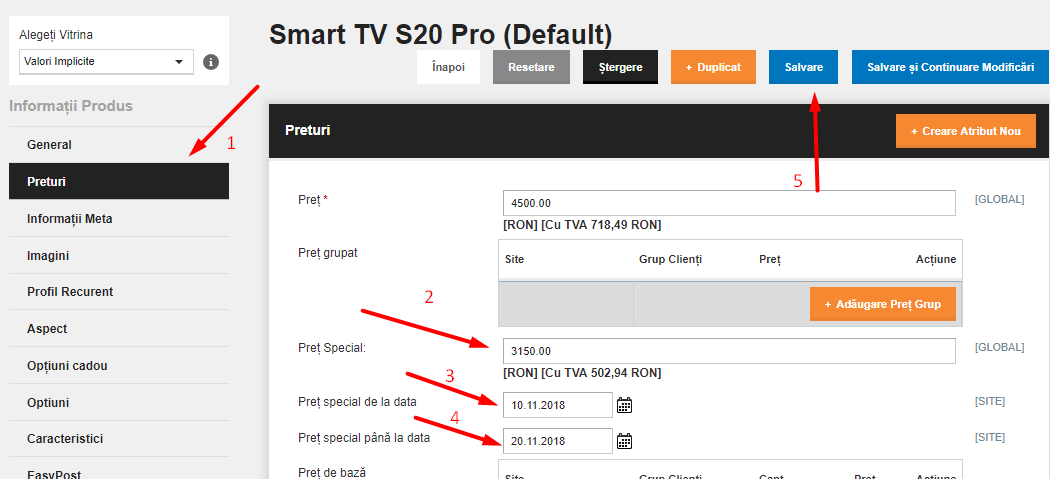The height and width of the screenshot is (479, 1050).
Task: Save the product with Salvare
Action: pyautogui.click(x=803, y=67)
